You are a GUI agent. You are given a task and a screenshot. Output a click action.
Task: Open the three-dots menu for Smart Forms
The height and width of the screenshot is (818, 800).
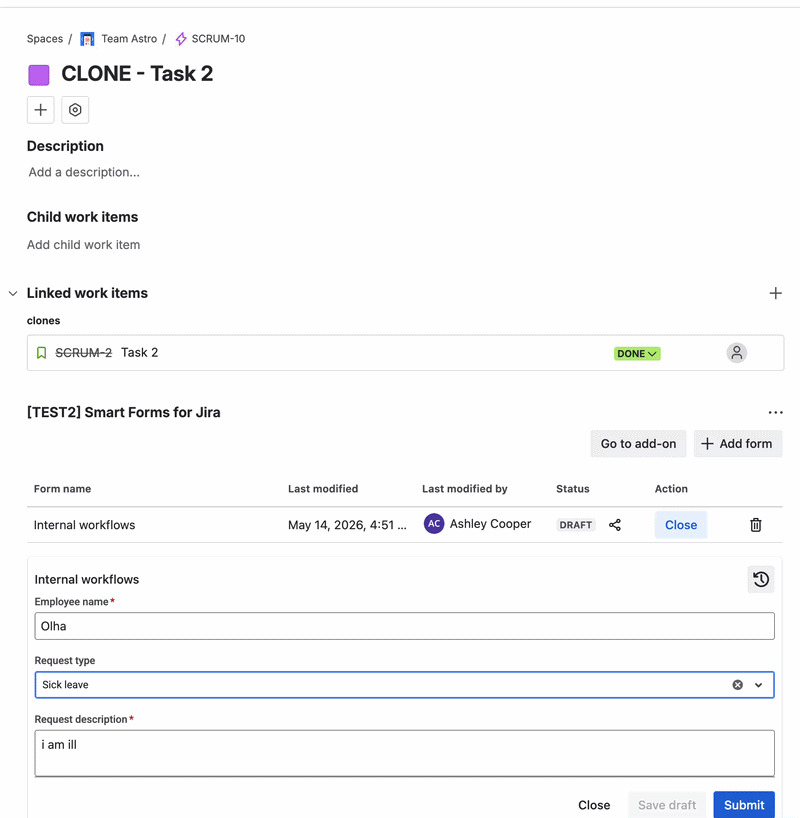click(x=775, y=413)
